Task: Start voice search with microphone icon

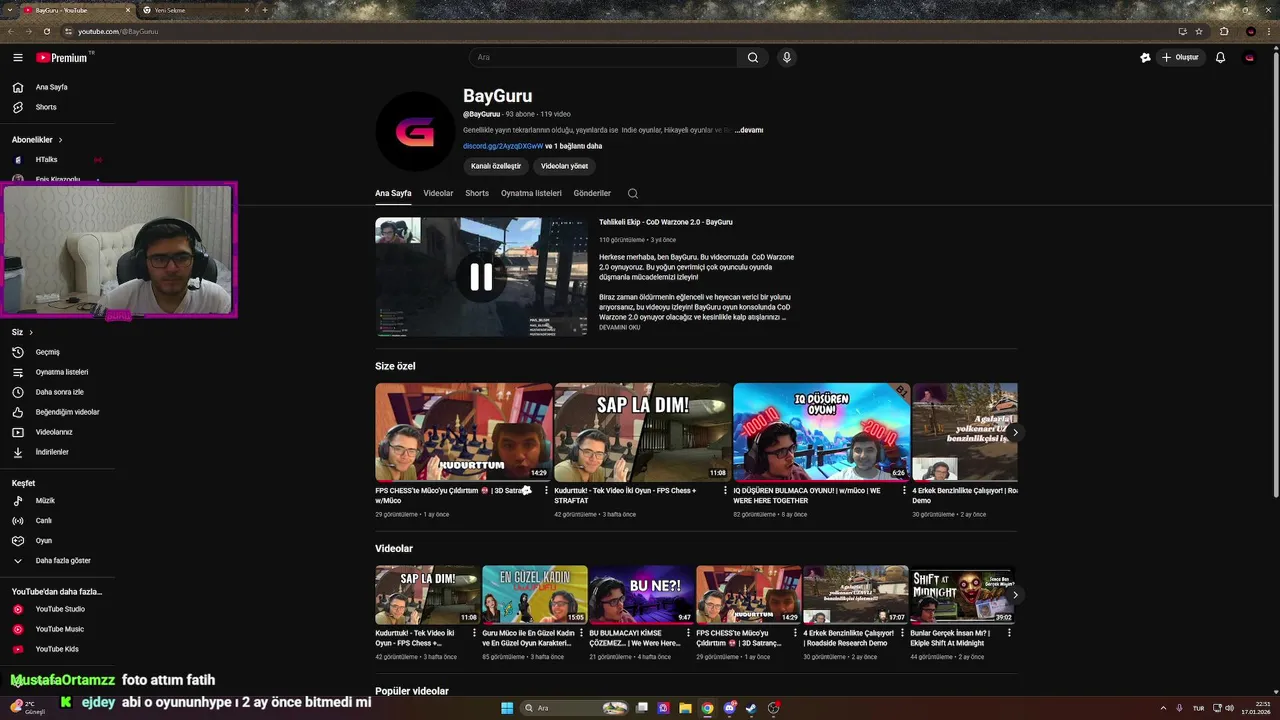Action: (x=787, y=58)
